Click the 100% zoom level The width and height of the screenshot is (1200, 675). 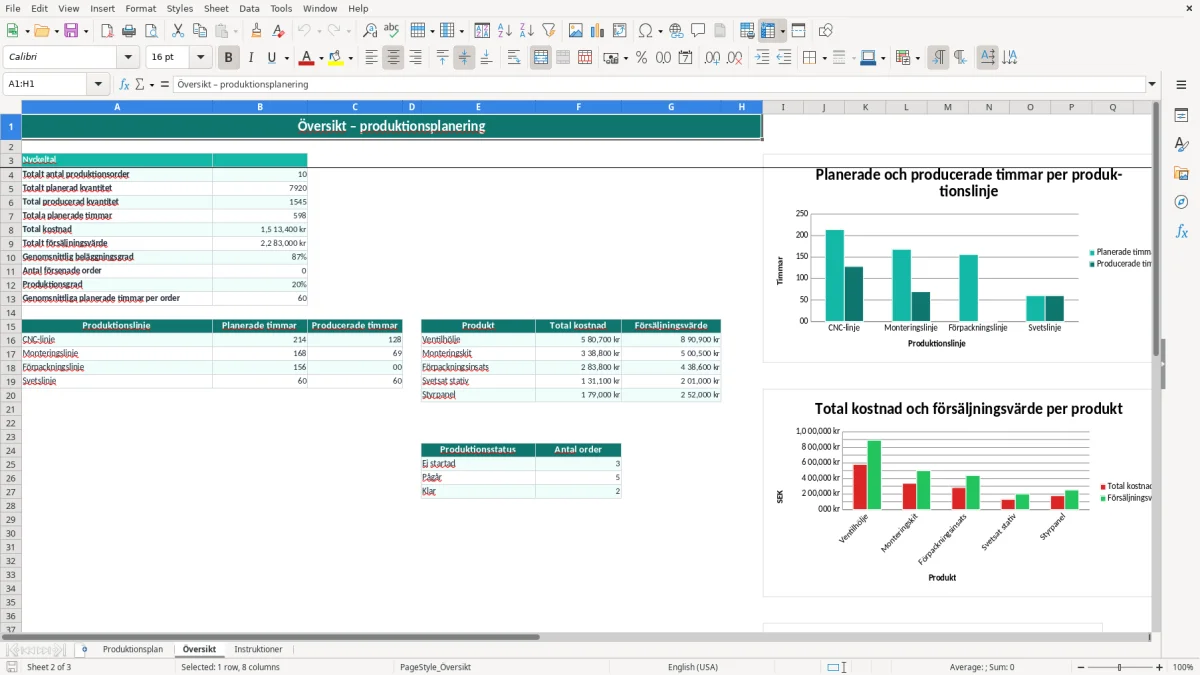pyautogui.click(x=1182, y=667)
